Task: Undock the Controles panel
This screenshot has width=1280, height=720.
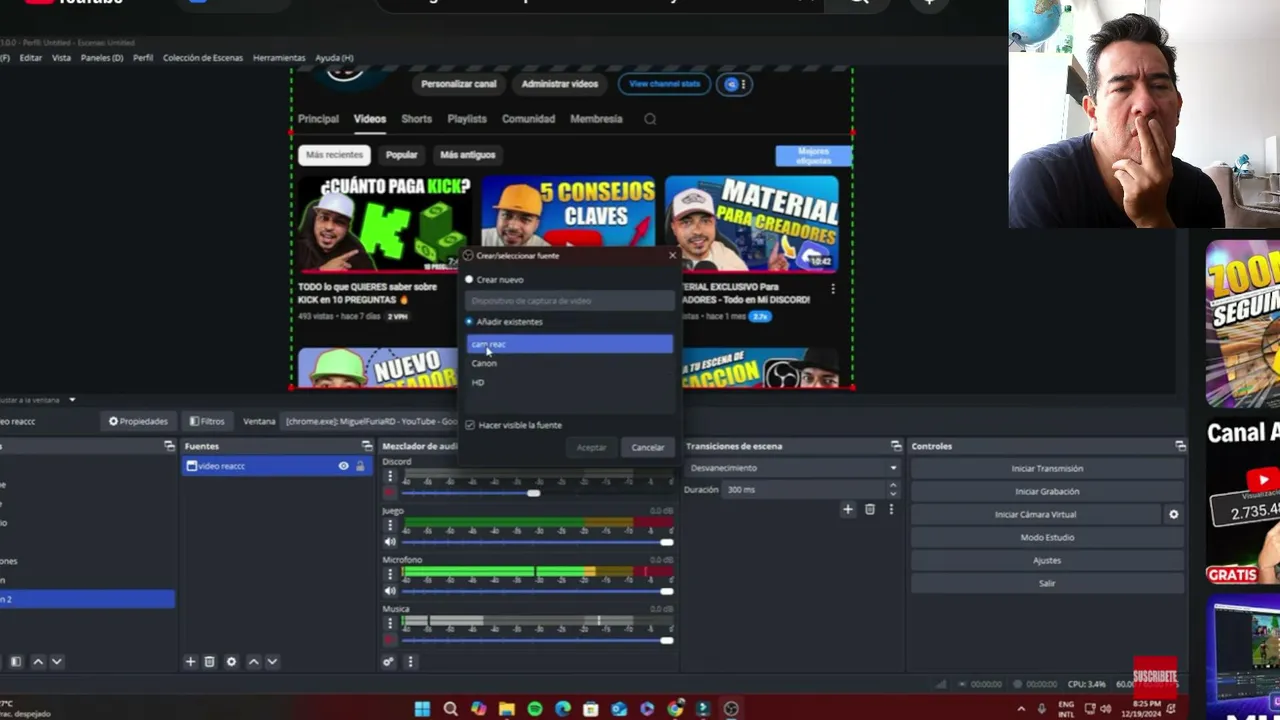Action: tap(1180, 446)
